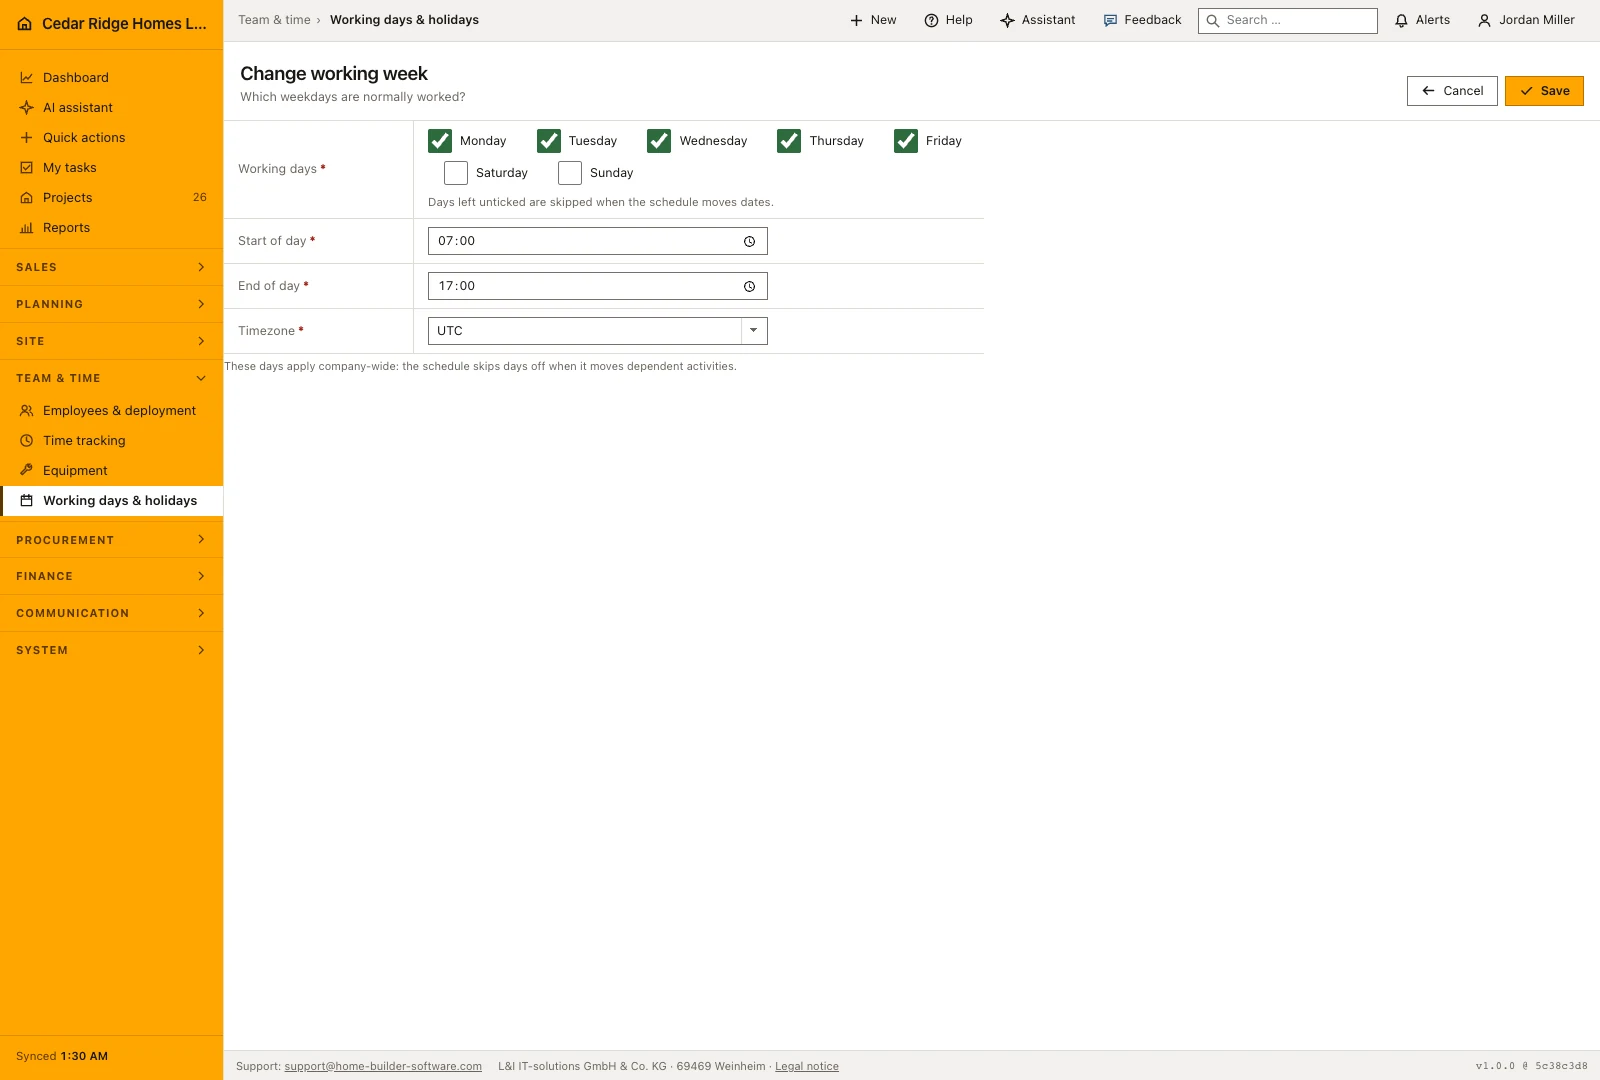Click into the Start of day field
Viewport: 1600px width, 1080px height.
[x=597, y=241]
